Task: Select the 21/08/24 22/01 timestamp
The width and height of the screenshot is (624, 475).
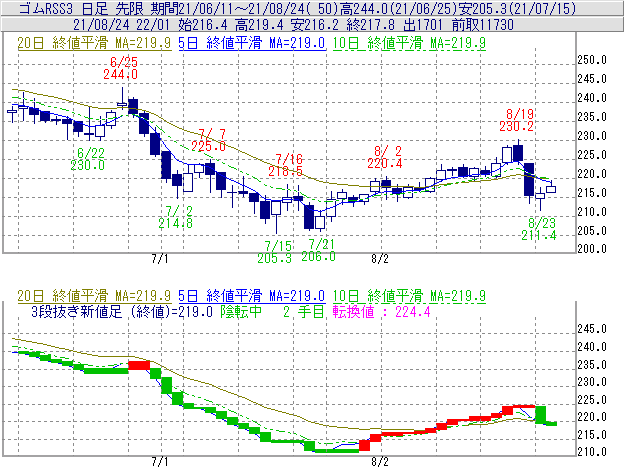Action: 121,25
